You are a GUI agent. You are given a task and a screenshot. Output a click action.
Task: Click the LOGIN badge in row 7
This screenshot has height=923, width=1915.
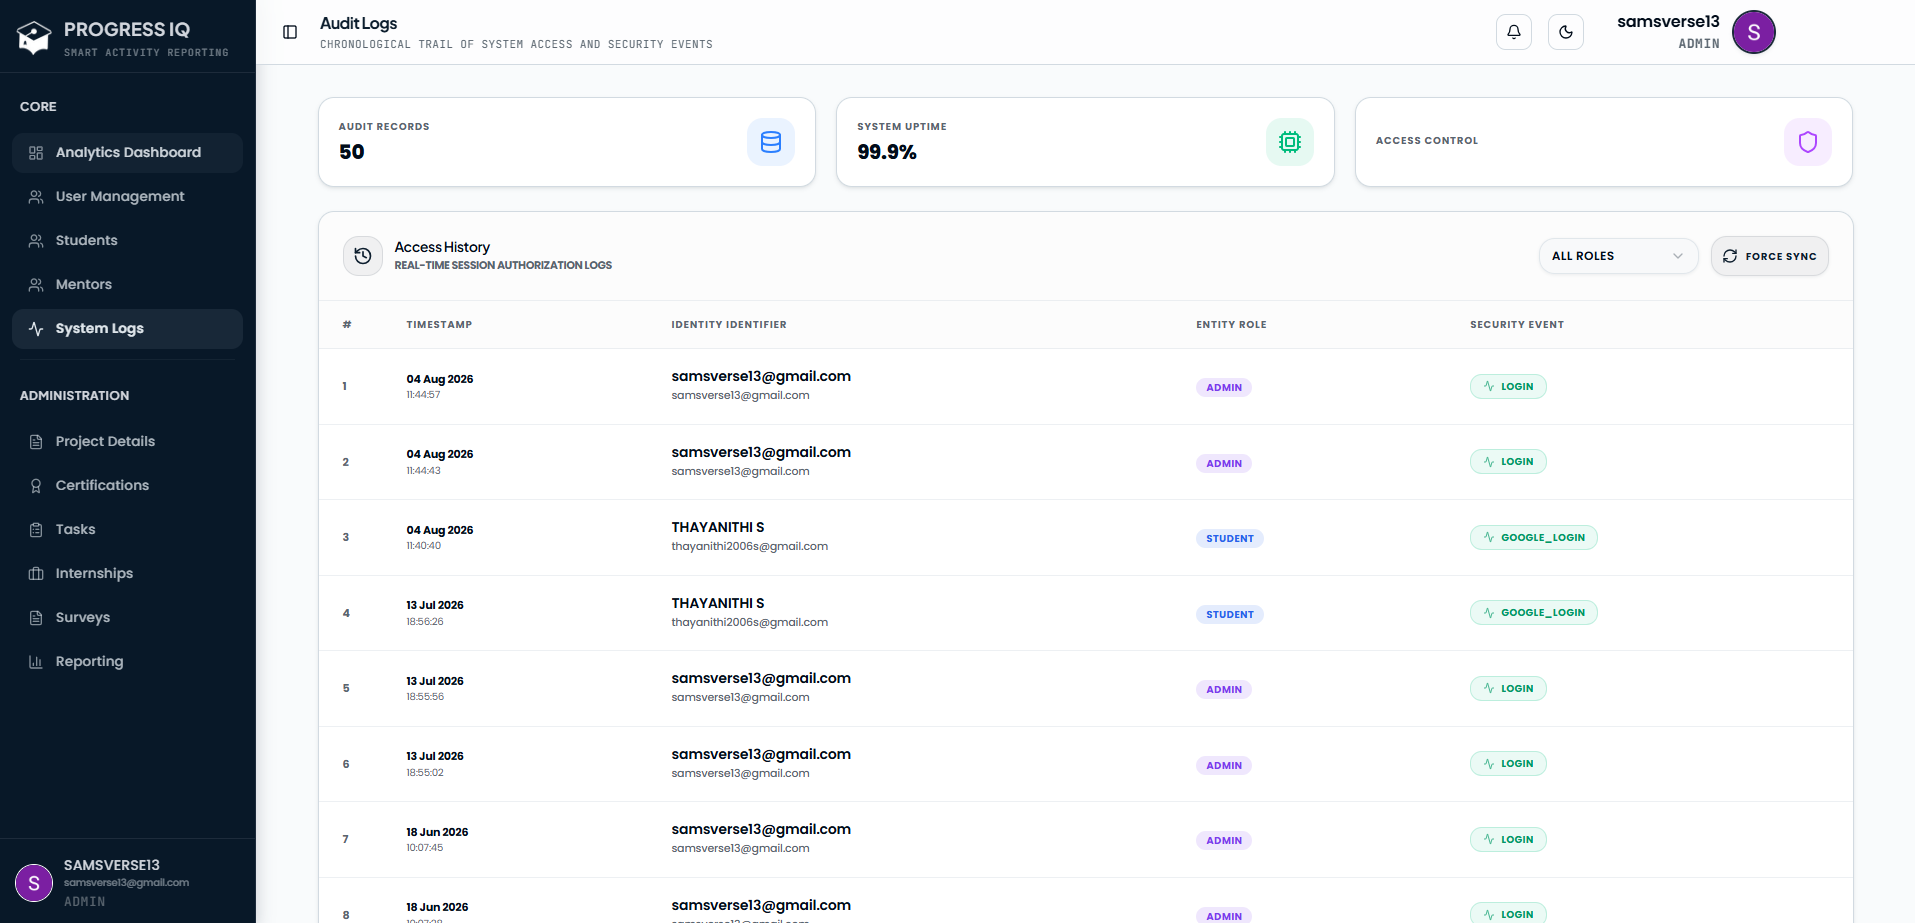[x=1508, y=840]
